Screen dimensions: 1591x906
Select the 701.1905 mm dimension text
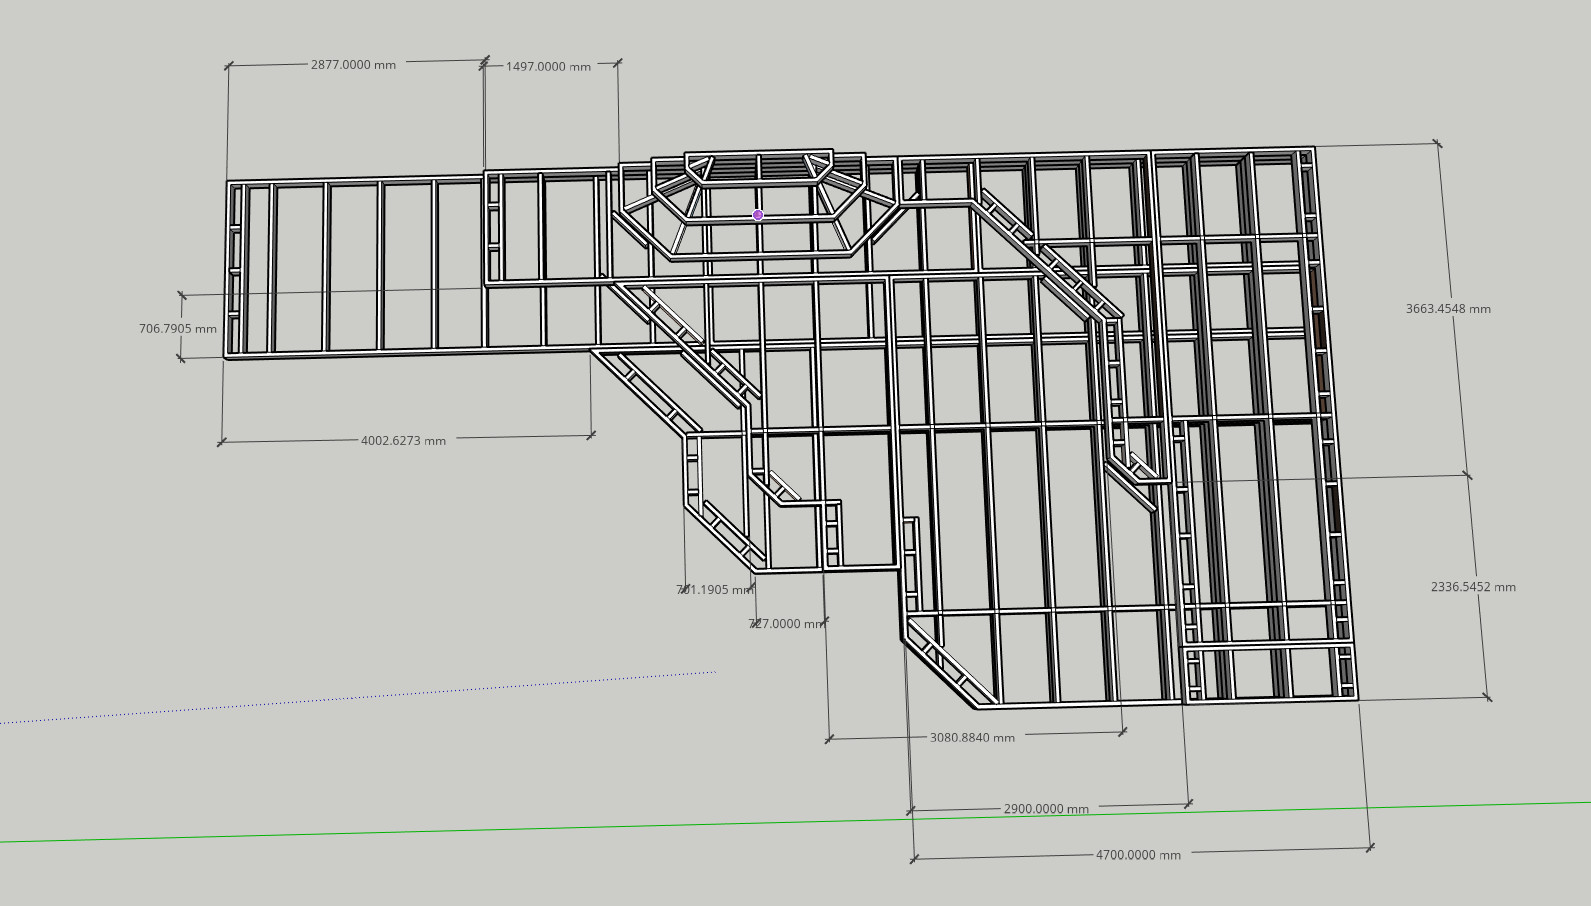pyautogui.click(x=714, y=590)
